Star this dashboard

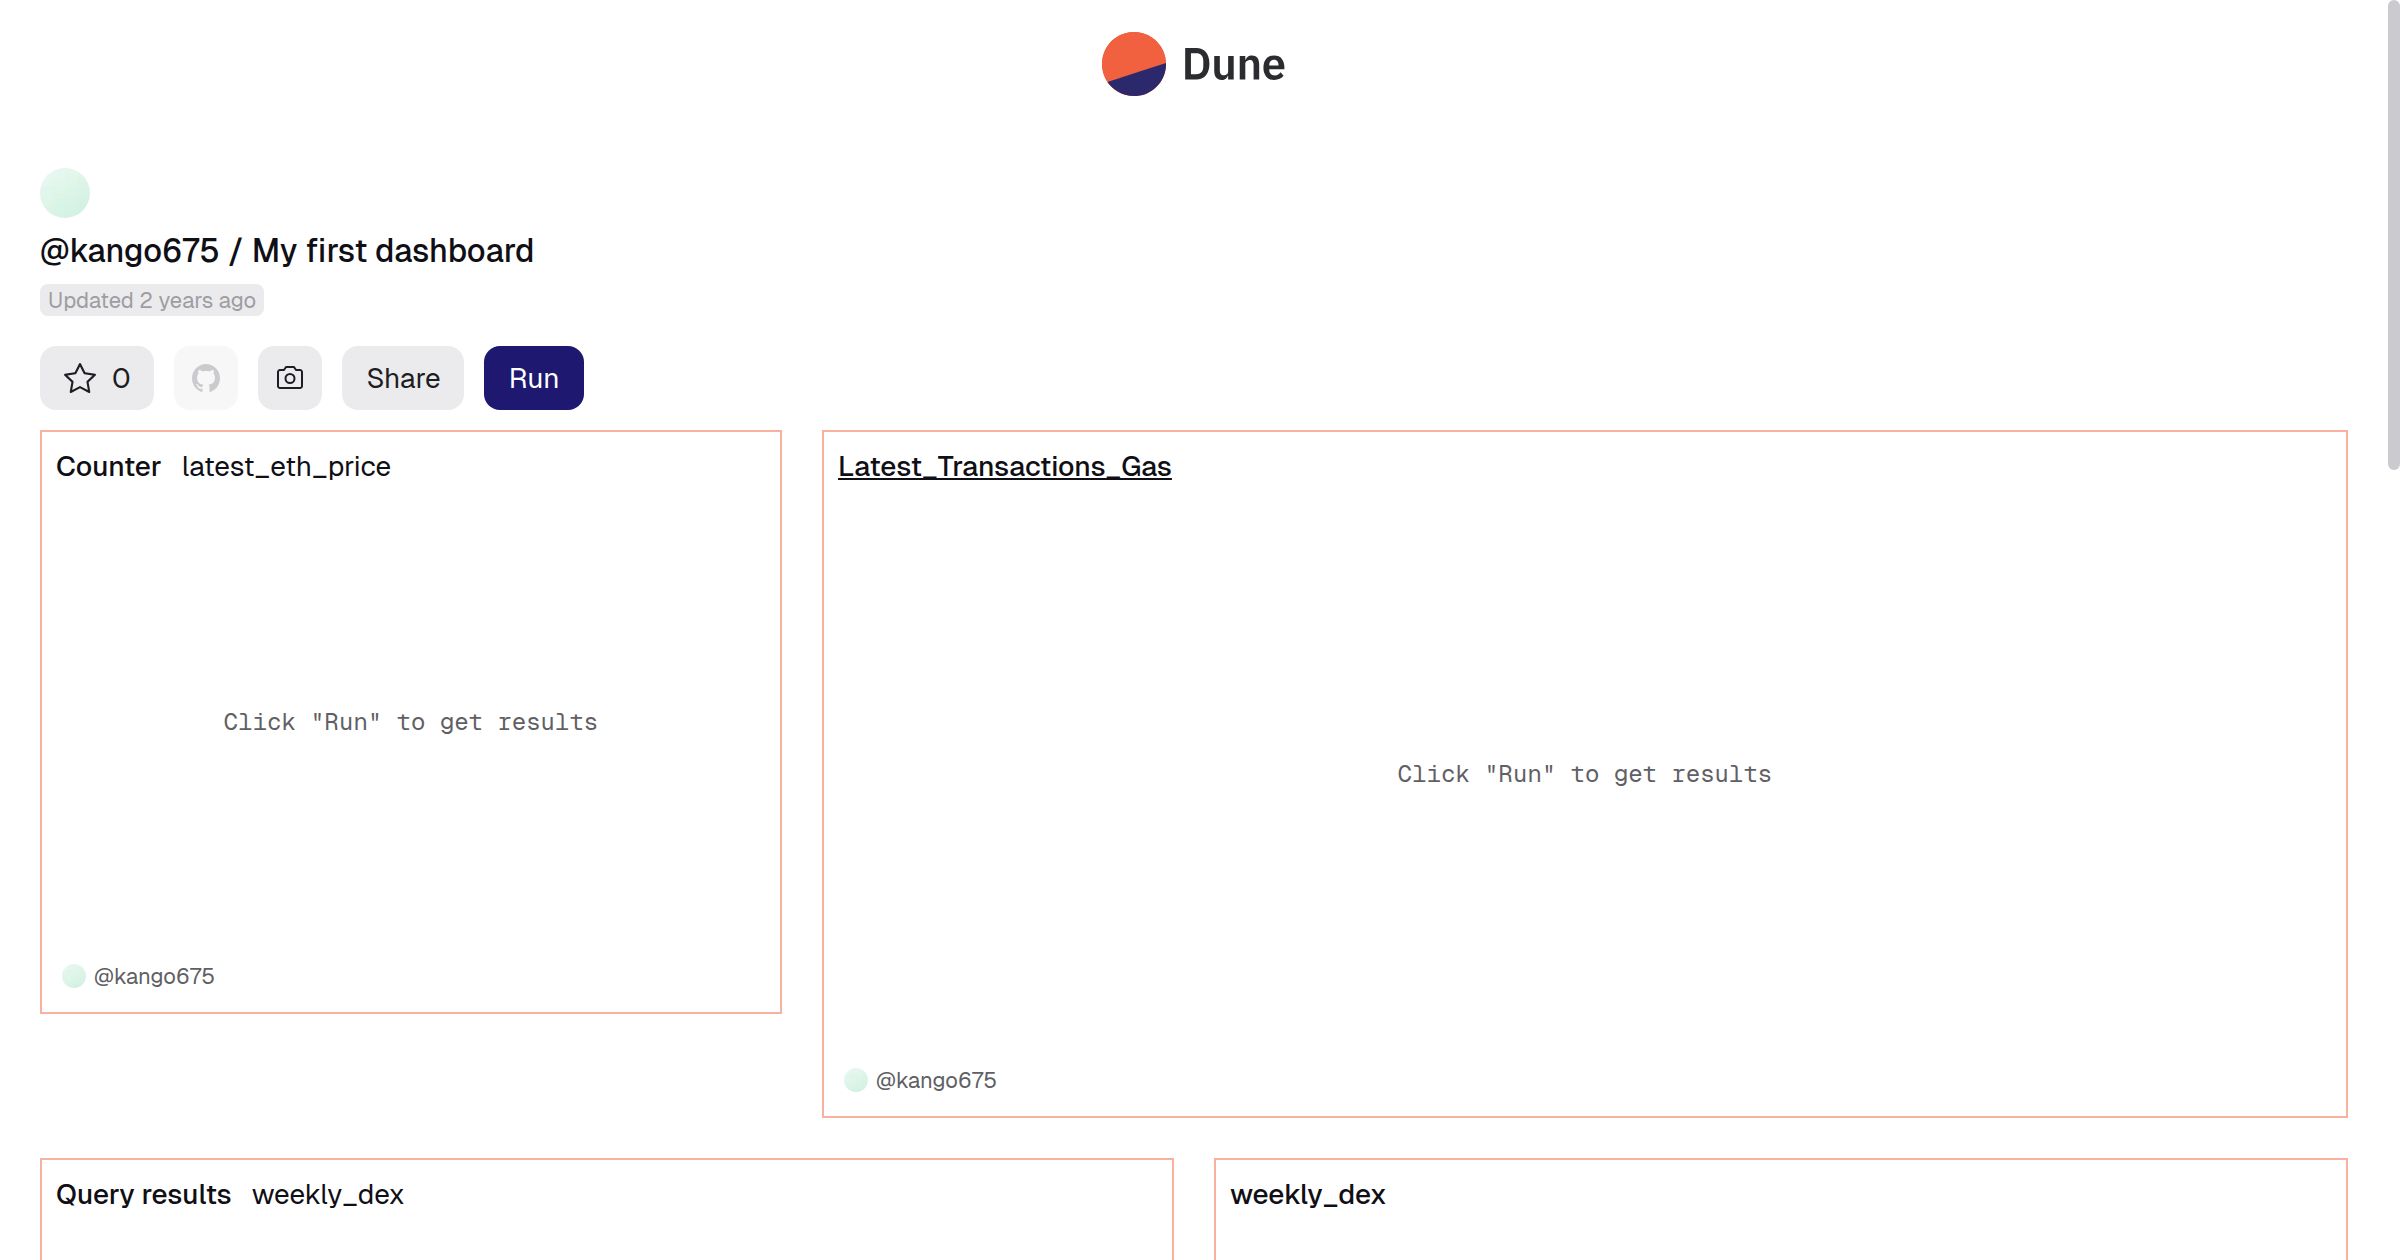click(x=80, y=378)
